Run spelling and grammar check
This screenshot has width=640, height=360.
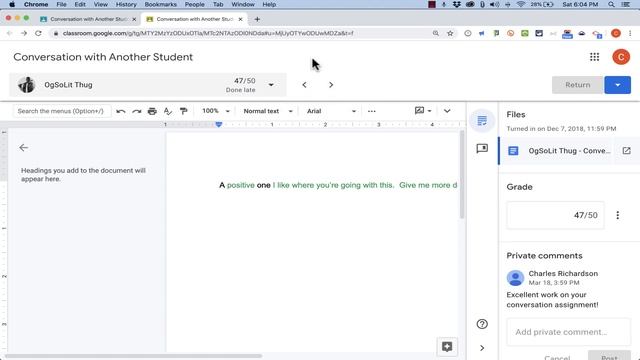click(168, 111)
